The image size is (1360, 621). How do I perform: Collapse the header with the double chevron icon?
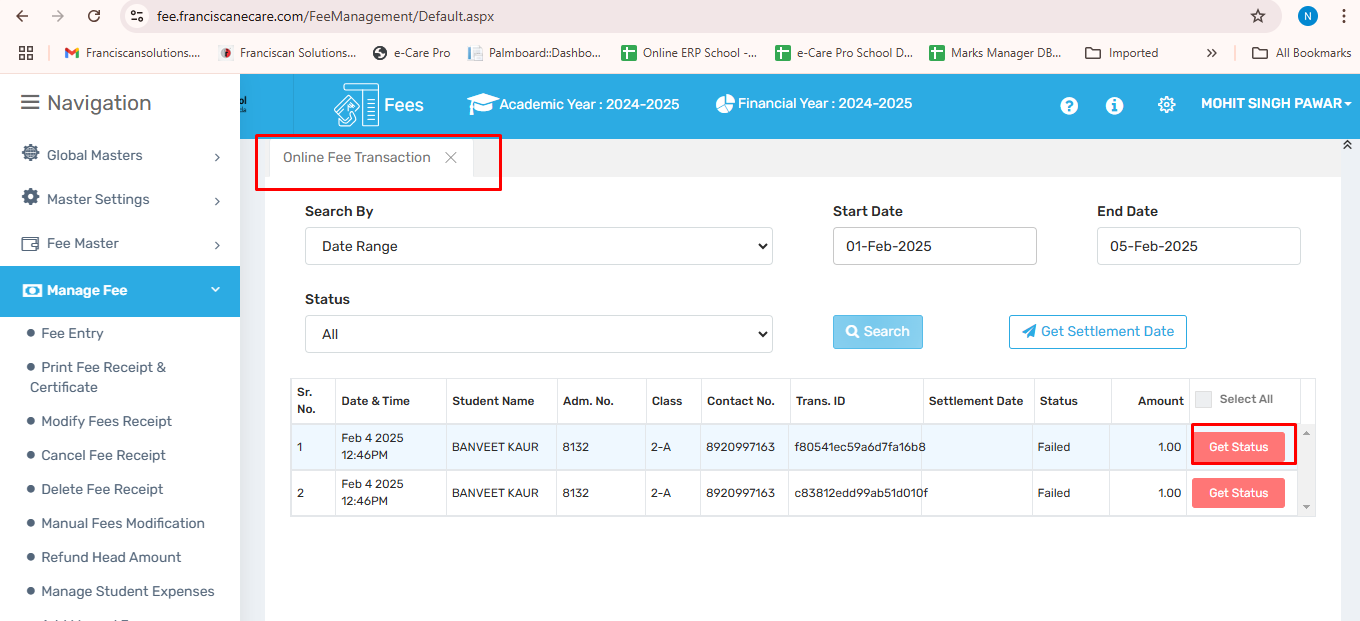(x=1346, y=145)
